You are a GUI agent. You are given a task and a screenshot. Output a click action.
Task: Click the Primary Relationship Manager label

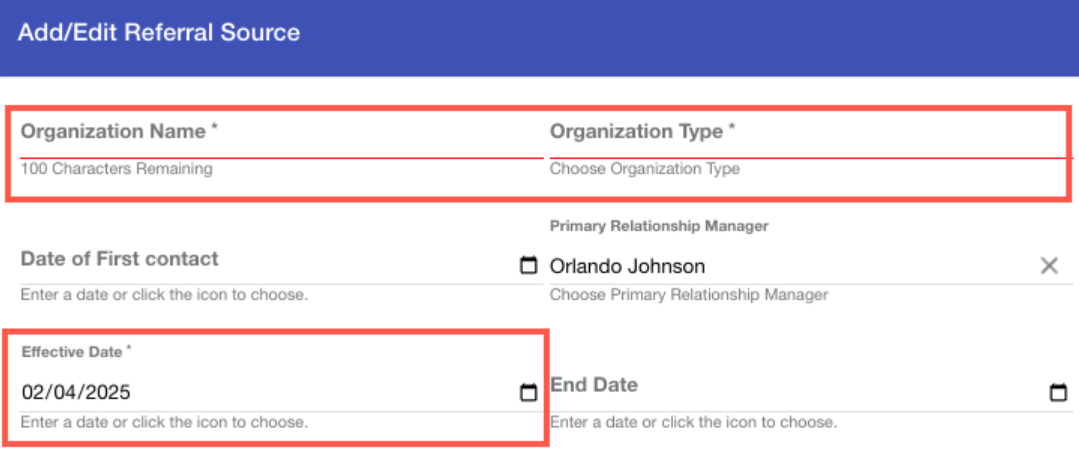click(659, 226)
